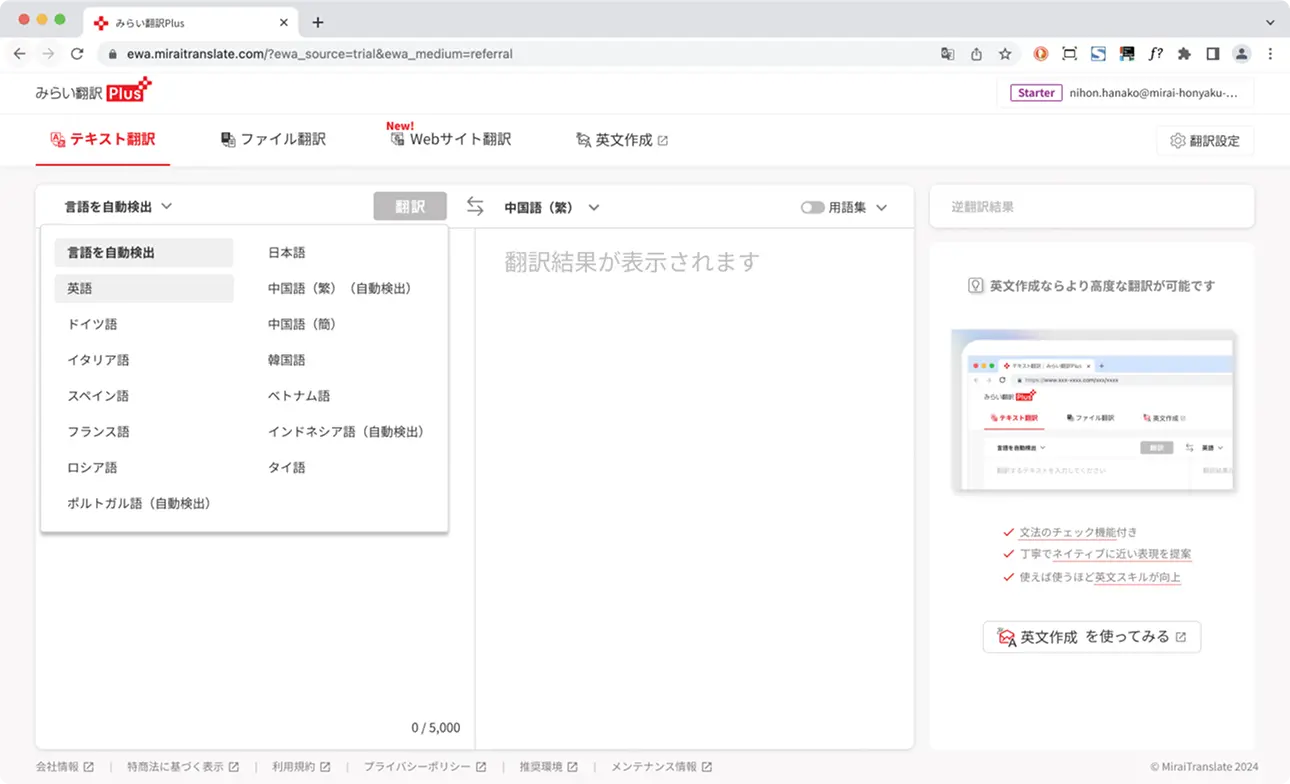Click the Google Translate icon in address bar

947,54
